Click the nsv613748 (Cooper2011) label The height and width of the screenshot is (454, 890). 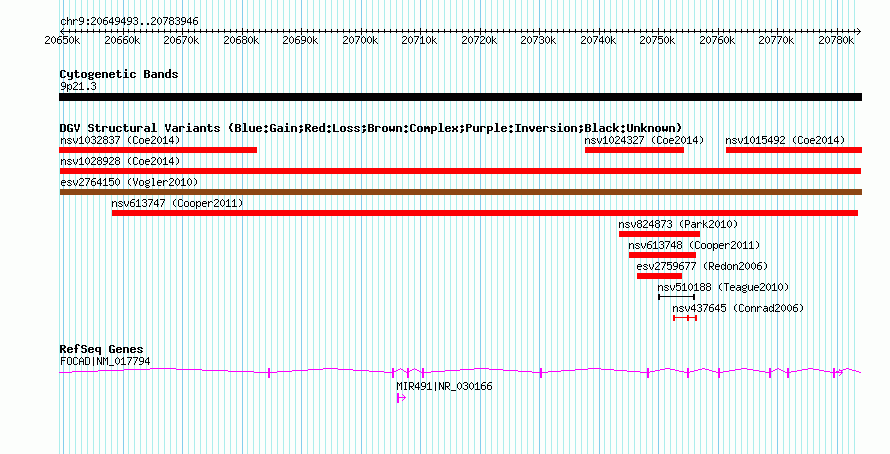pos(694,245)
